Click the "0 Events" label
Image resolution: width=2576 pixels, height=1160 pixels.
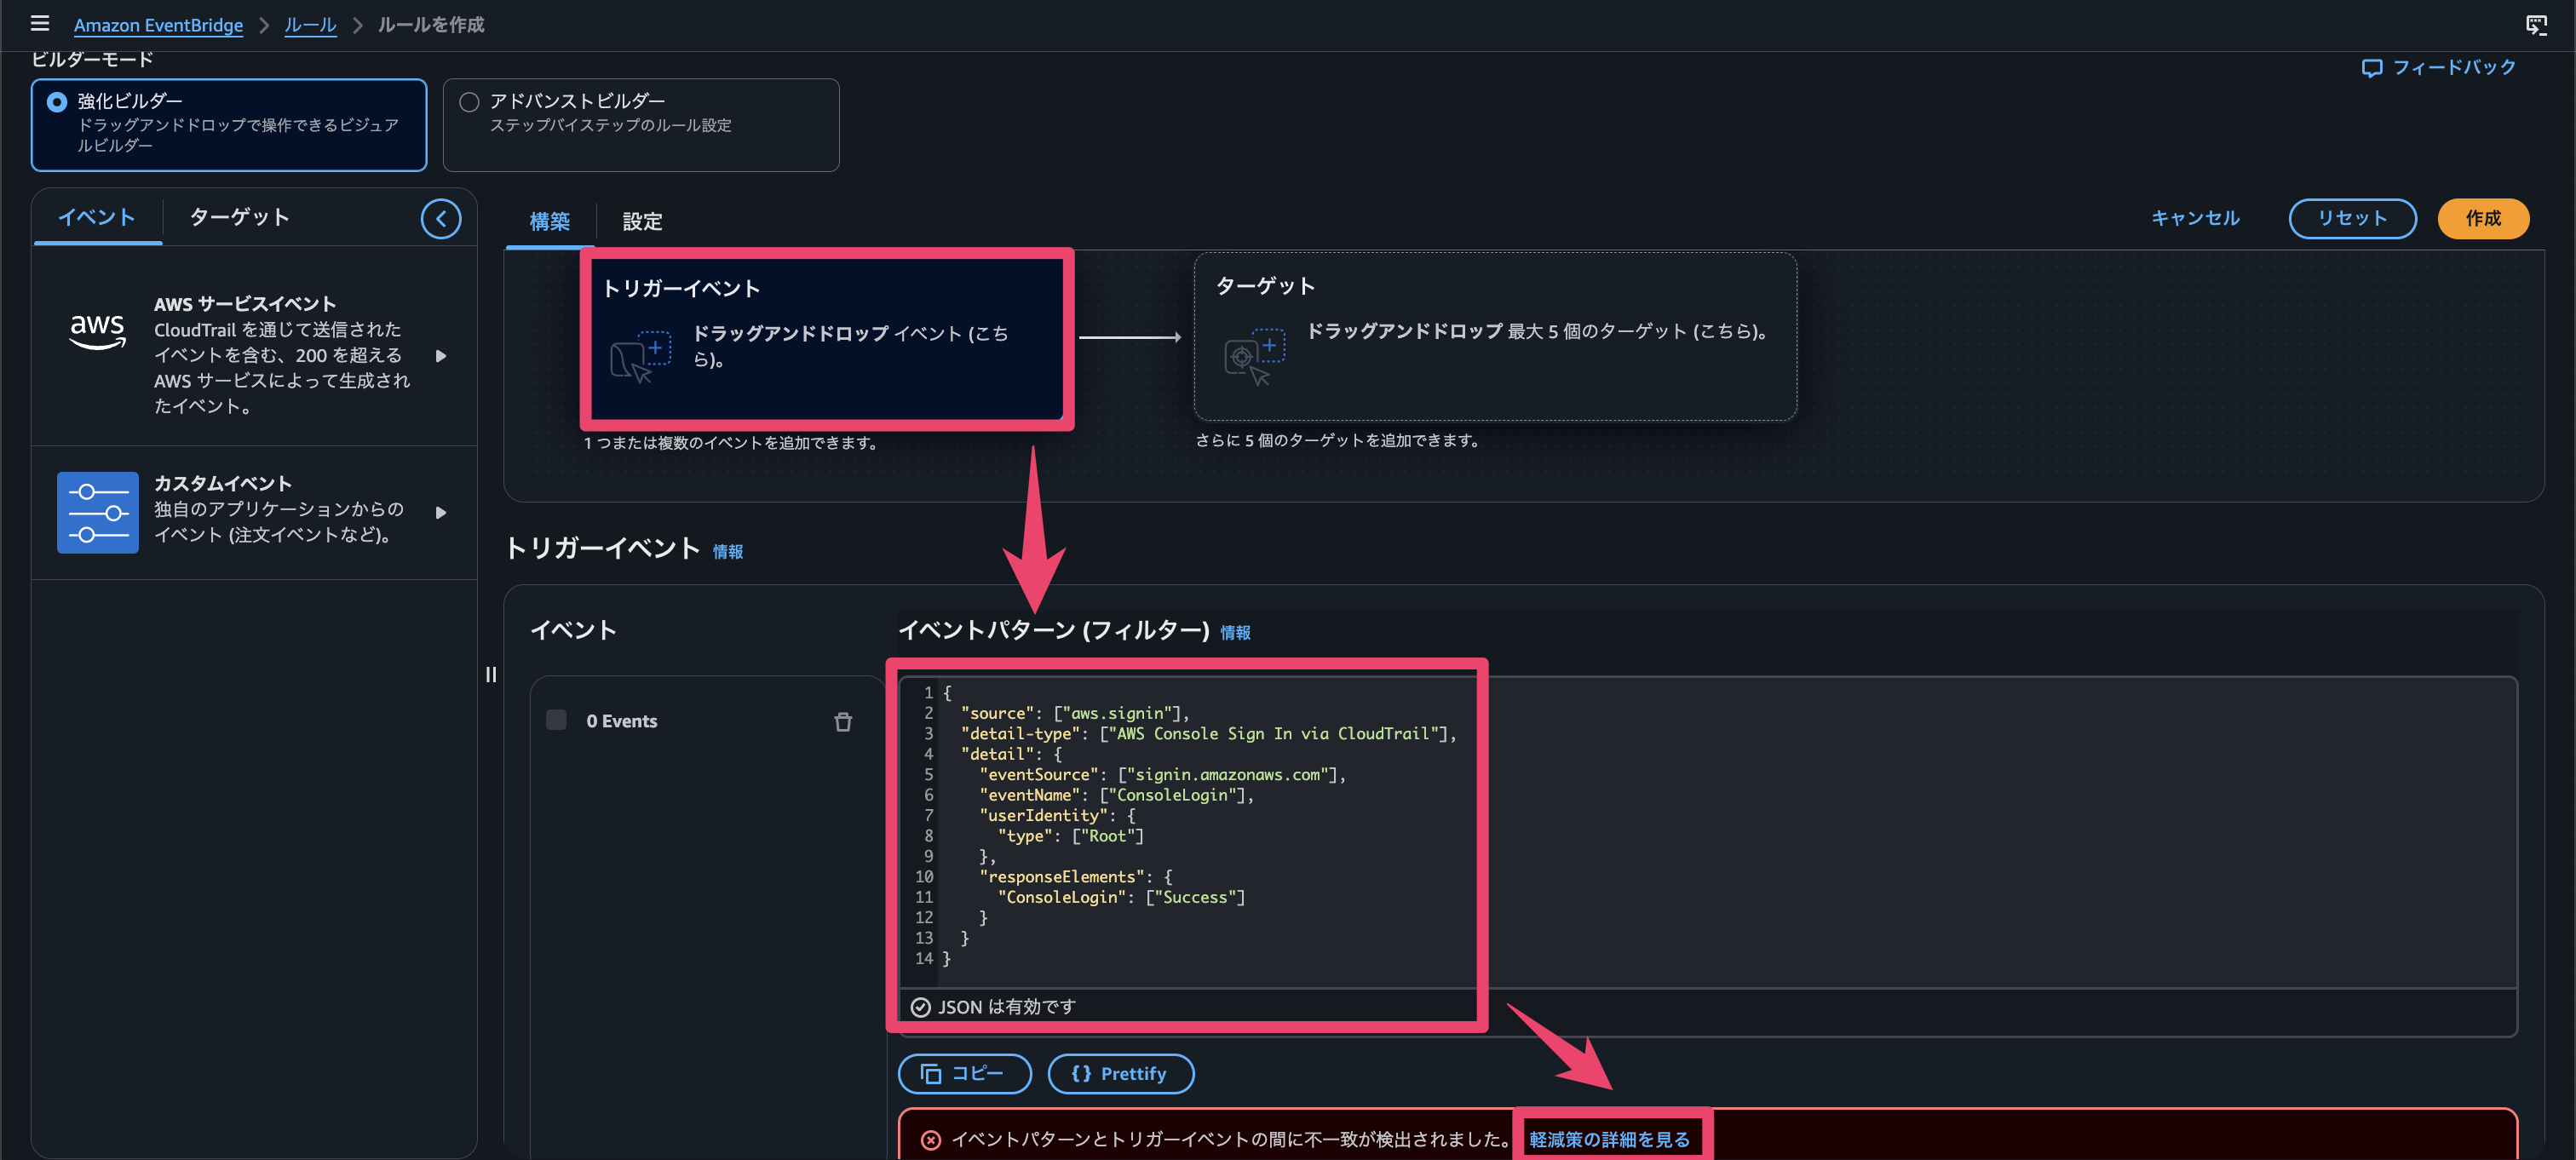(621, 721)
